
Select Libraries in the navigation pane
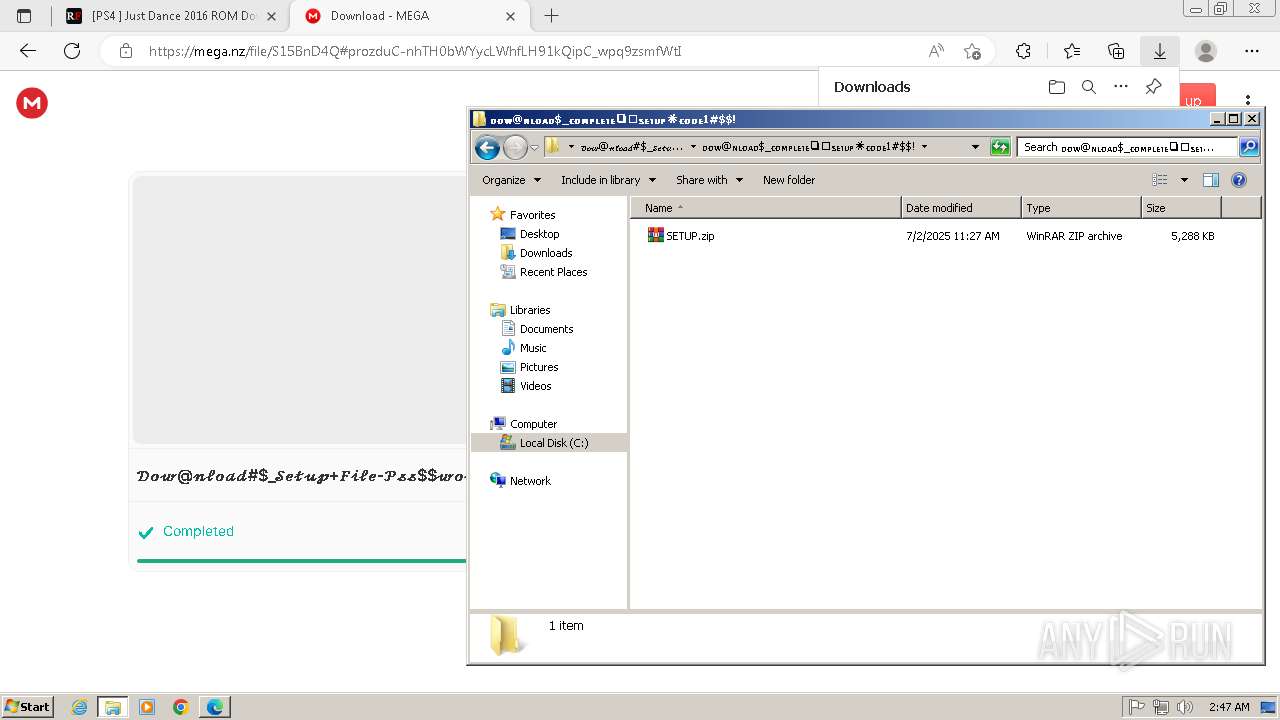(x=530, y=310)
